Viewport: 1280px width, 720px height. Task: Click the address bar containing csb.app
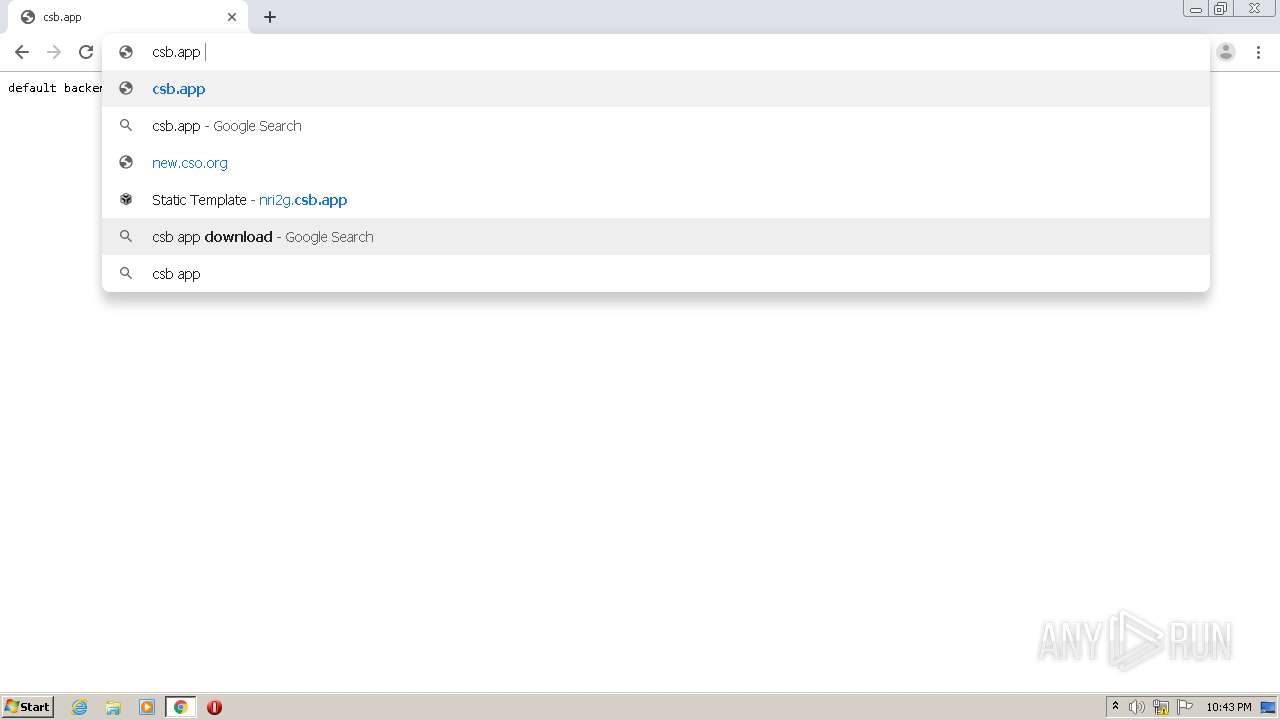point(655,52)
